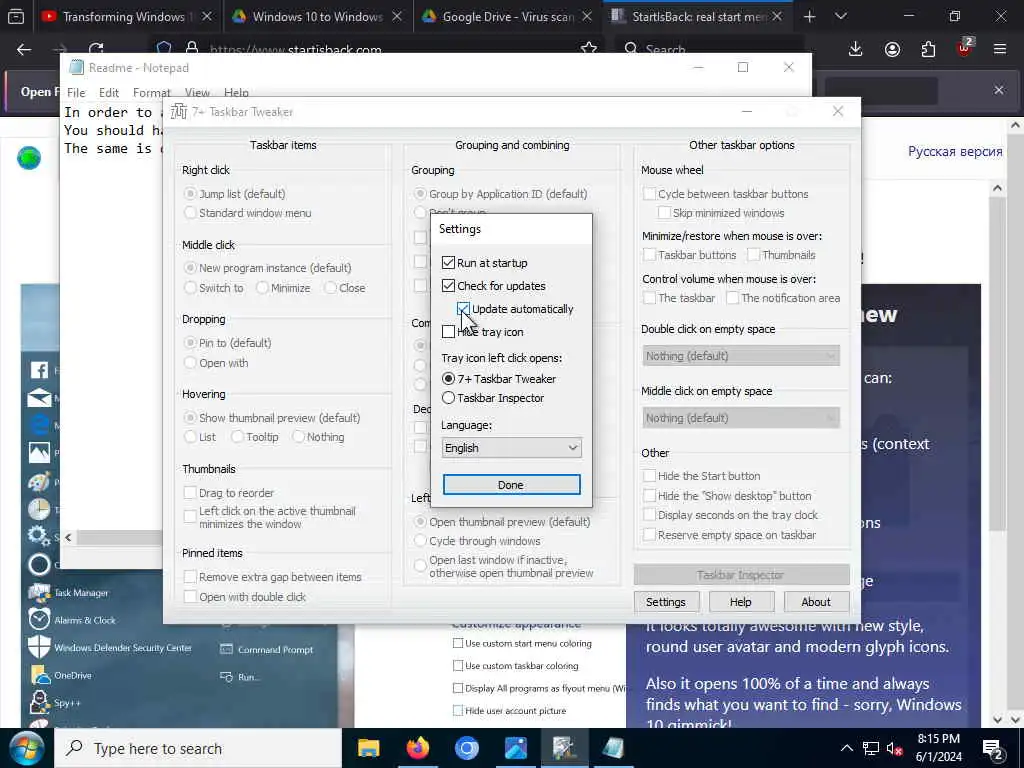
Task: Click webpage scrollbar down arrow
Action: 998,720
